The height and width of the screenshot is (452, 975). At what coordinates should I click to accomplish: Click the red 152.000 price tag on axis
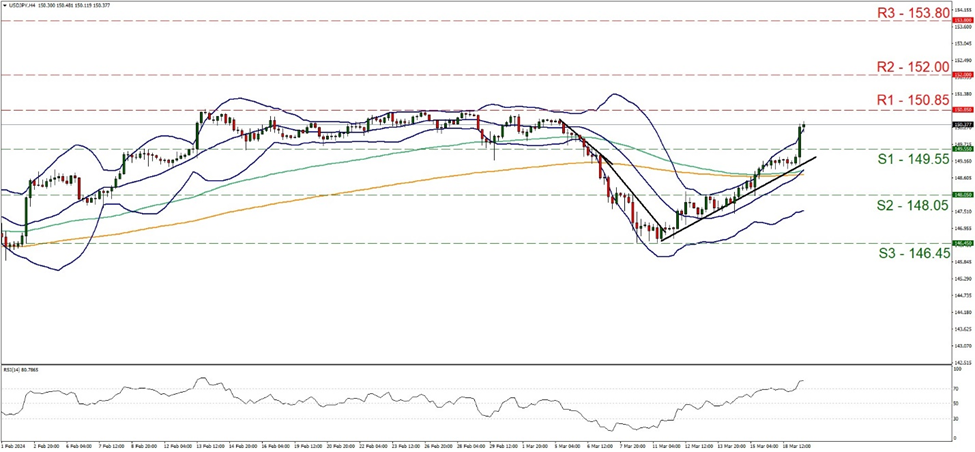point(959,75)
